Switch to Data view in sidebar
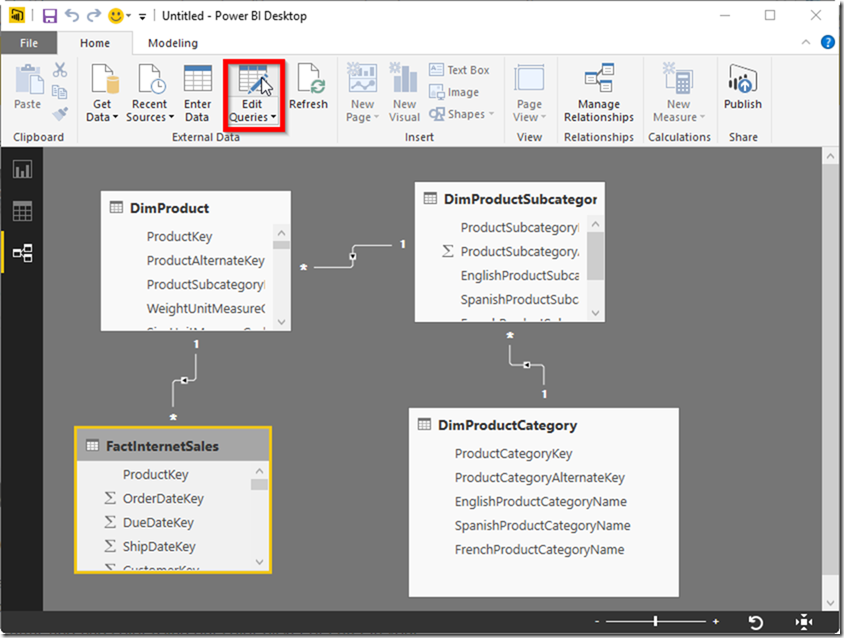 pyautogui.click(x=22, y=211)
